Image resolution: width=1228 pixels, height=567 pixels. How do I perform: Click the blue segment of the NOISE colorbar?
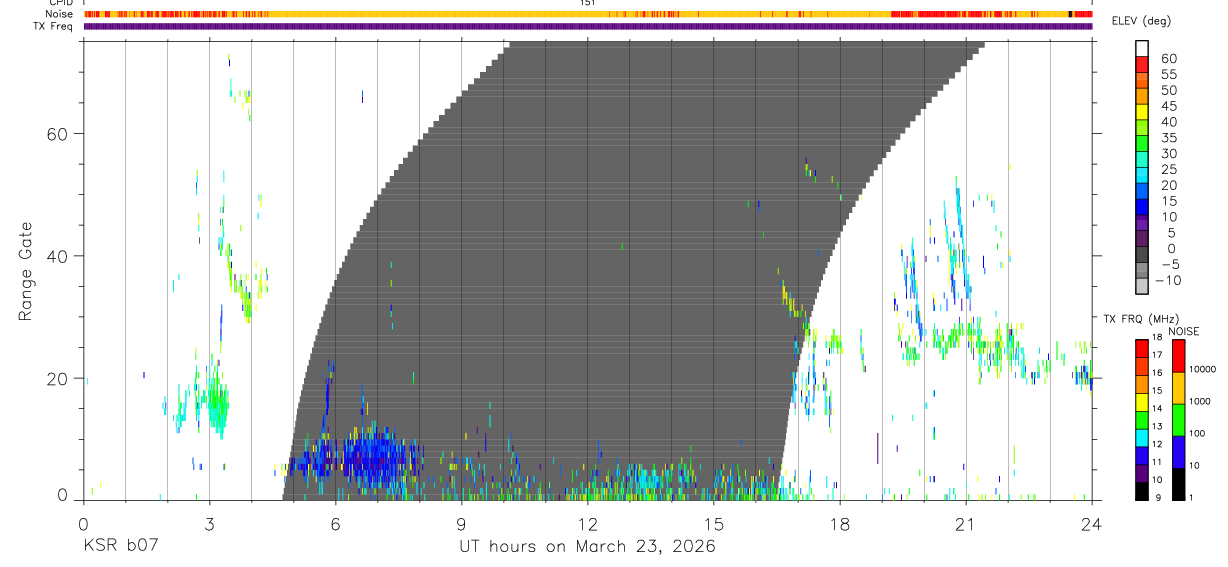(1179, 452)
